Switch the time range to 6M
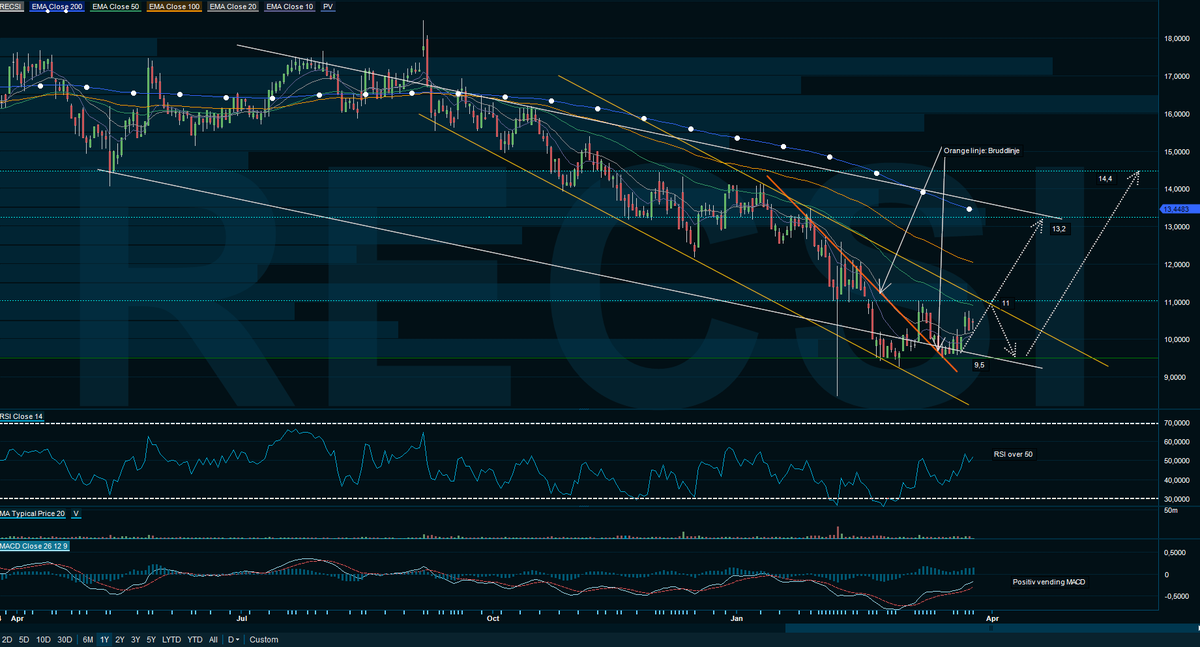This screenshot has width=1200, height=647. (x=88, y=639)
